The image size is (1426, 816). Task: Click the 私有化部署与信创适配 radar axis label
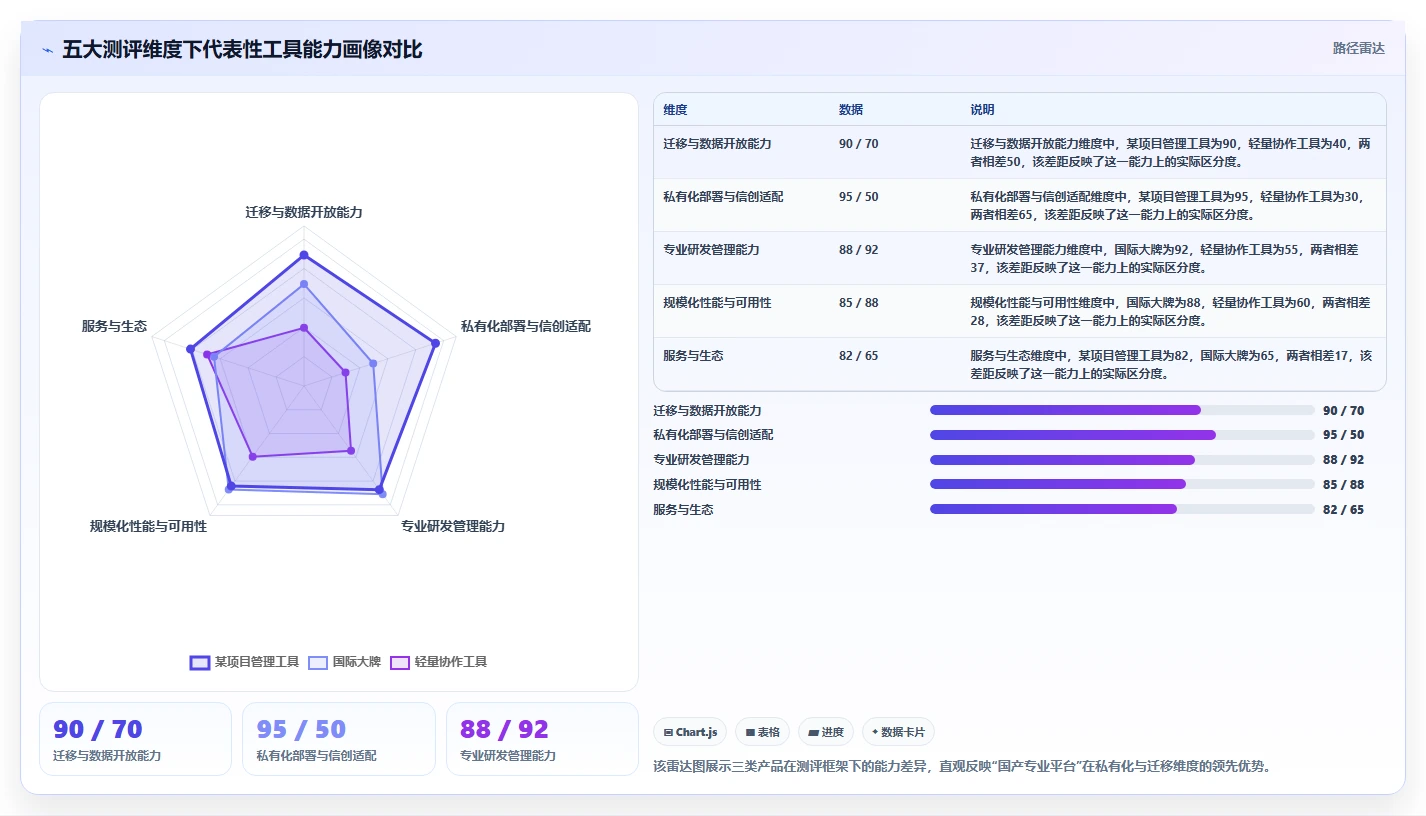(x=526, y=326)
